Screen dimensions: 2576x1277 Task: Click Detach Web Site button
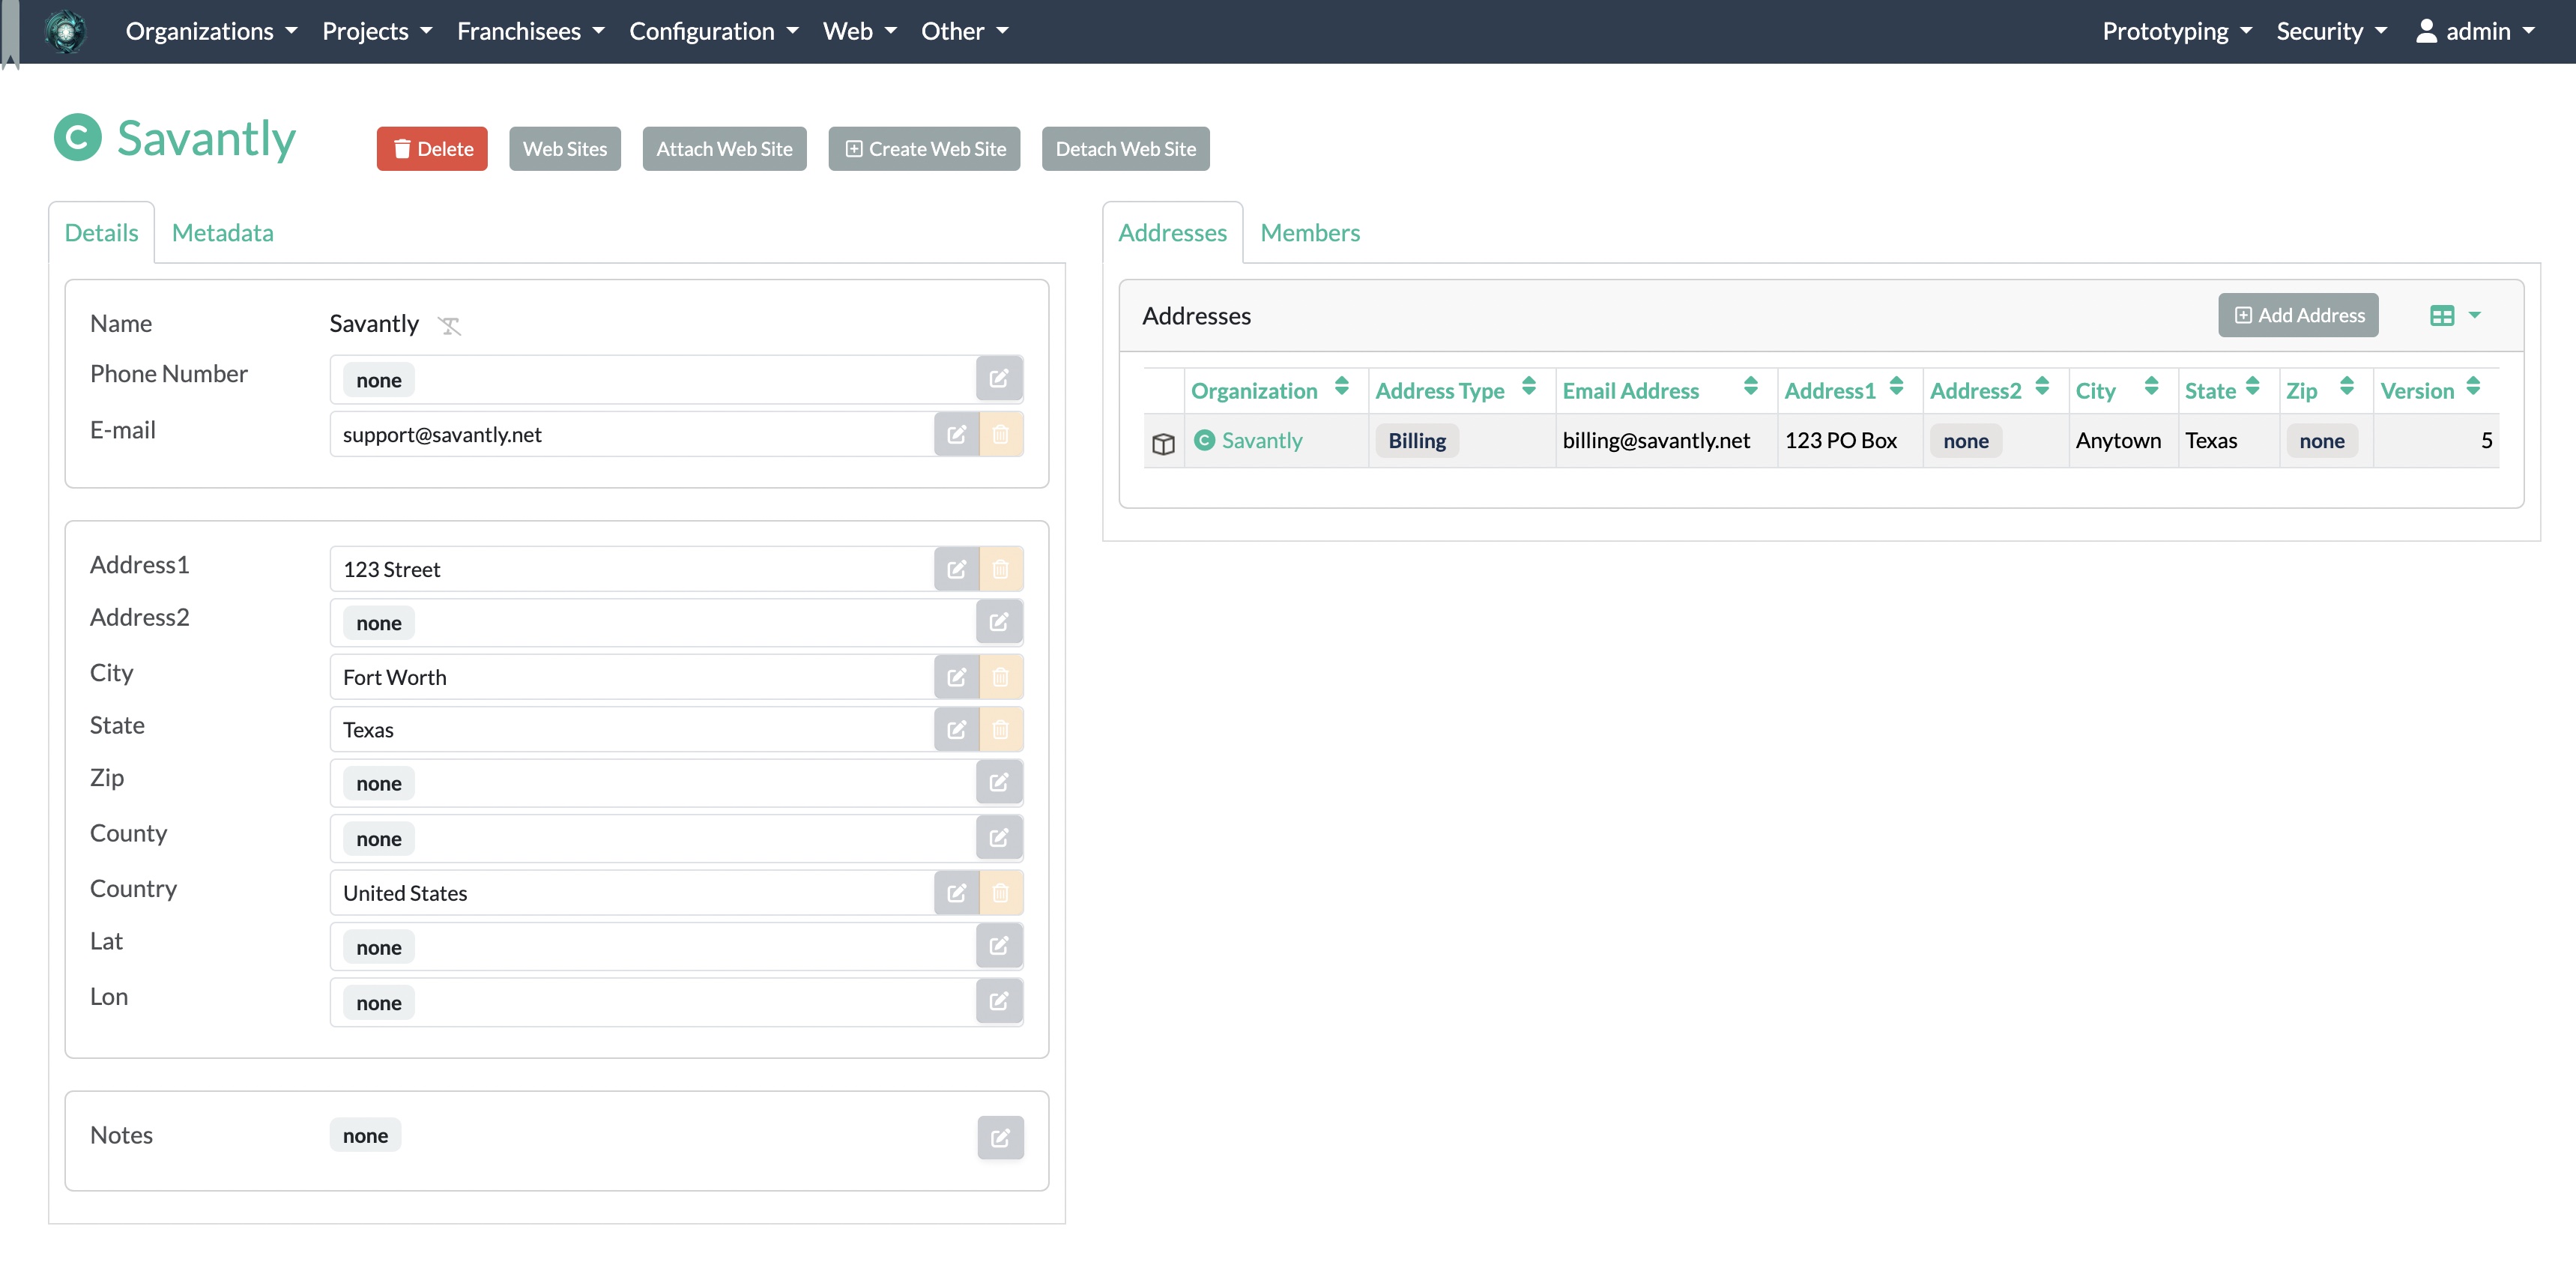(1126, 148)
